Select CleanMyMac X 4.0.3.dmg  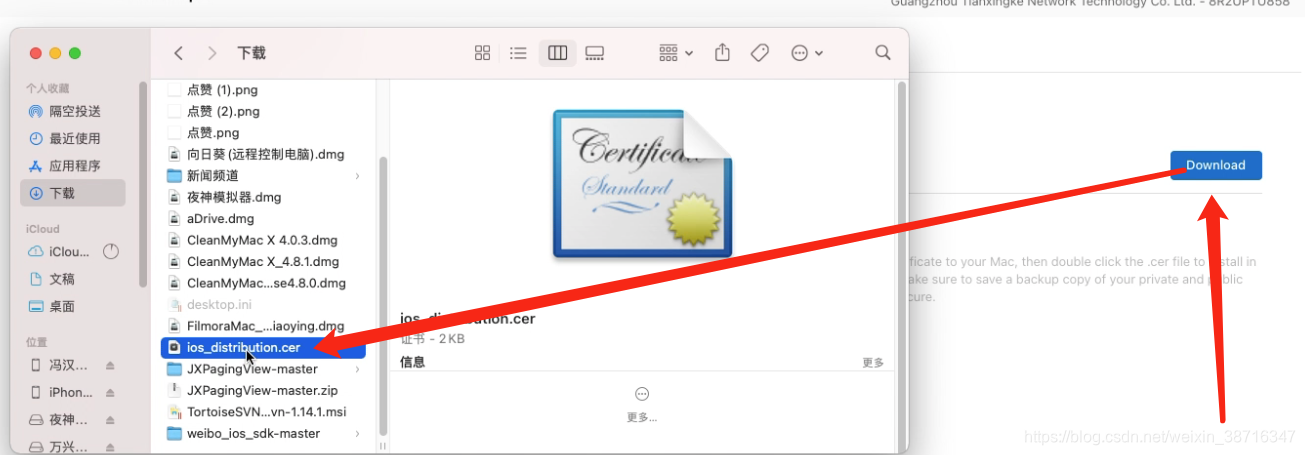[x=263, y=240]
